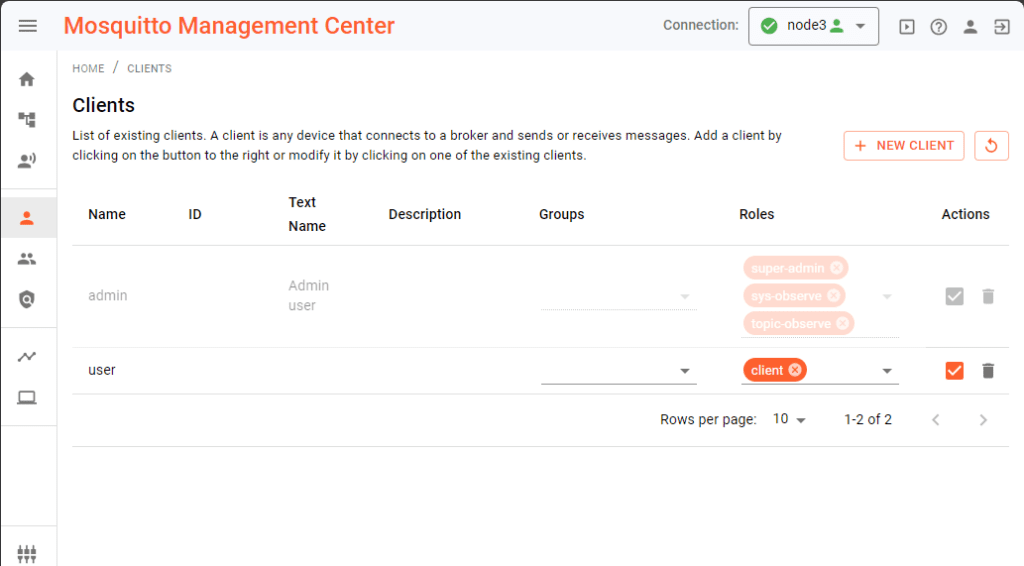Select the user client name cell

[x=102, y=370]
